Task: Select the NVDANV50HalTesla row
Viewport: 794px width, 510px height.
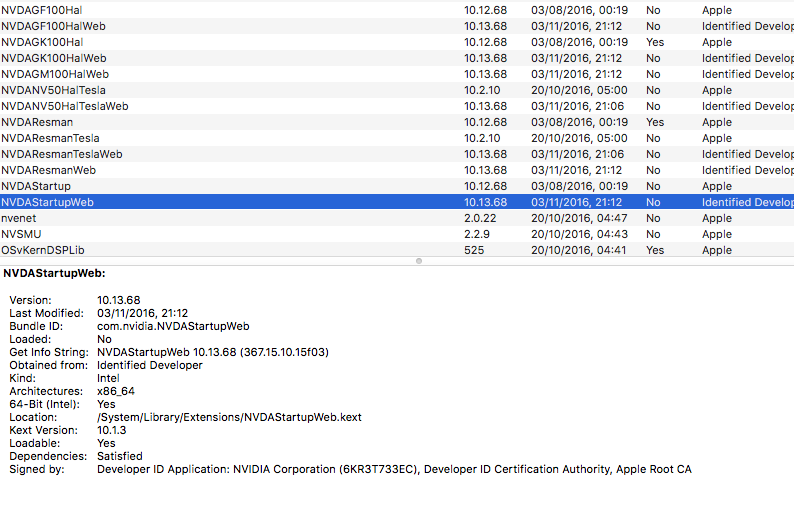Action: [397, 90]
